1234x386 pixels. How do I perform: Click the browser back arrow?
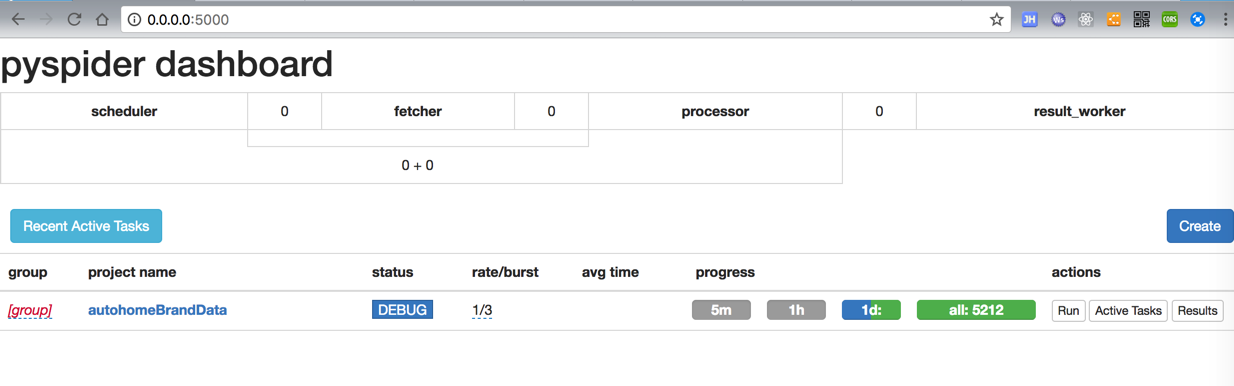[x=18, y=19]
